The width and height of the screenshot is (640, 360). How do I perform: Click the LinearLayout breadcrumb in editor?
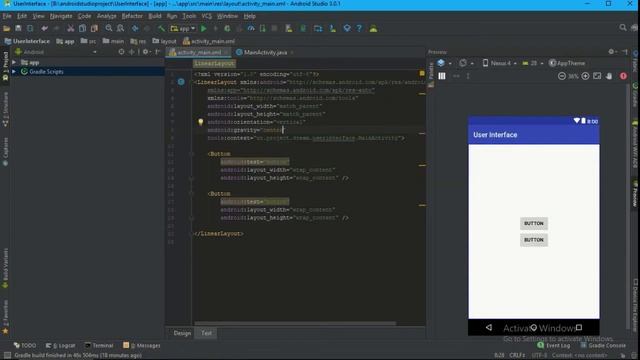pos(214,64)
